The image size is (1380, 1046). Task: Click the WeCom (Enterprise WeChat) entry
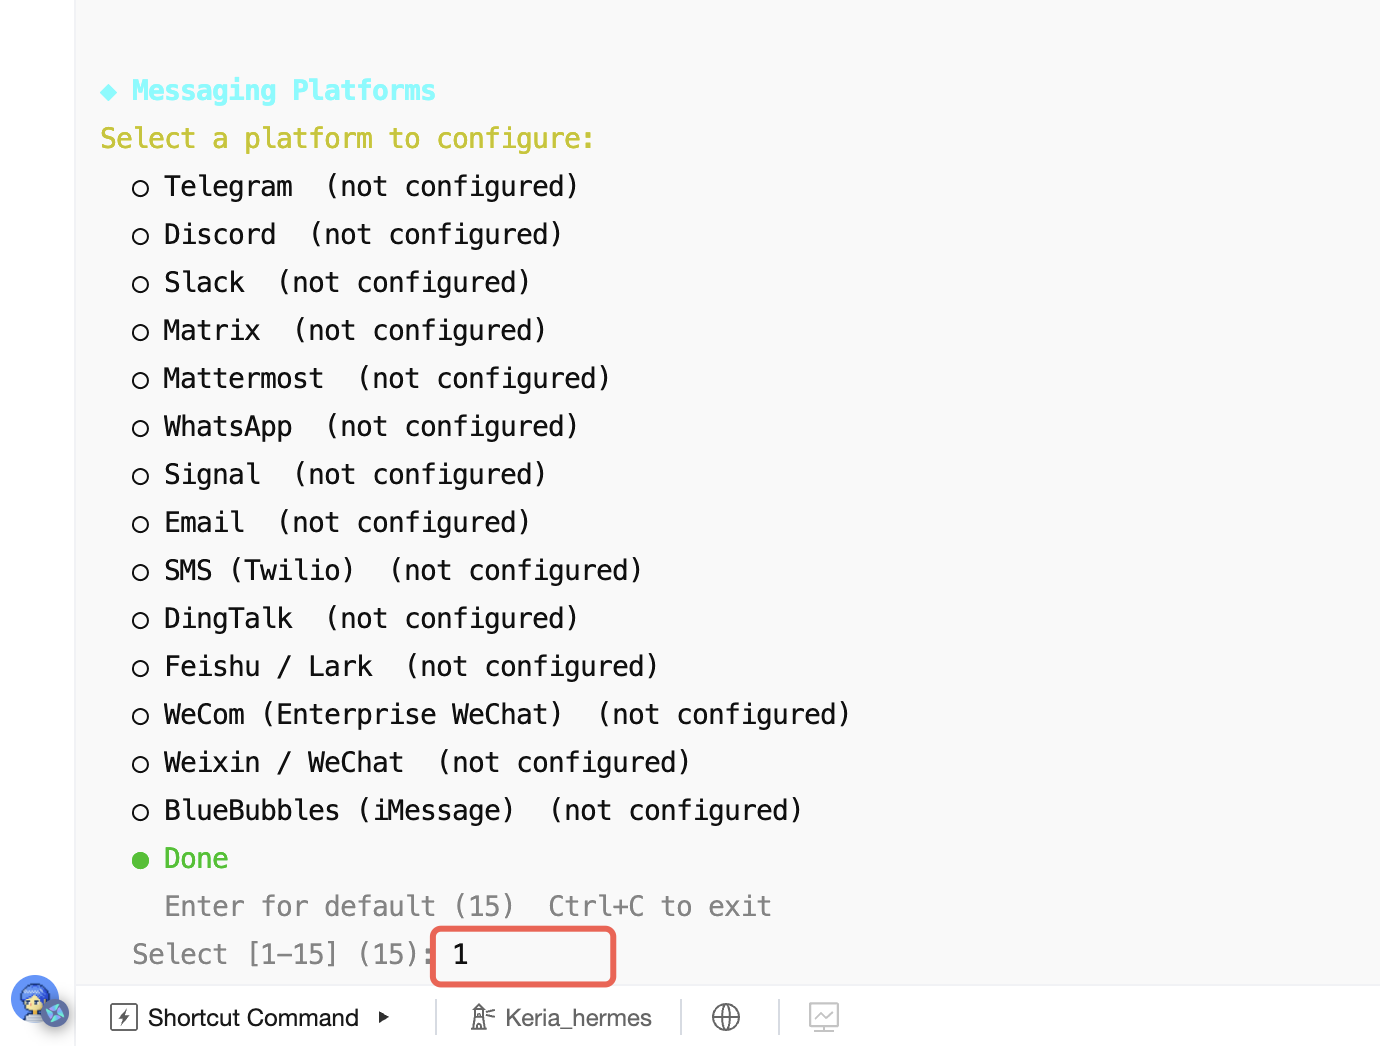(x=362, y=715)
